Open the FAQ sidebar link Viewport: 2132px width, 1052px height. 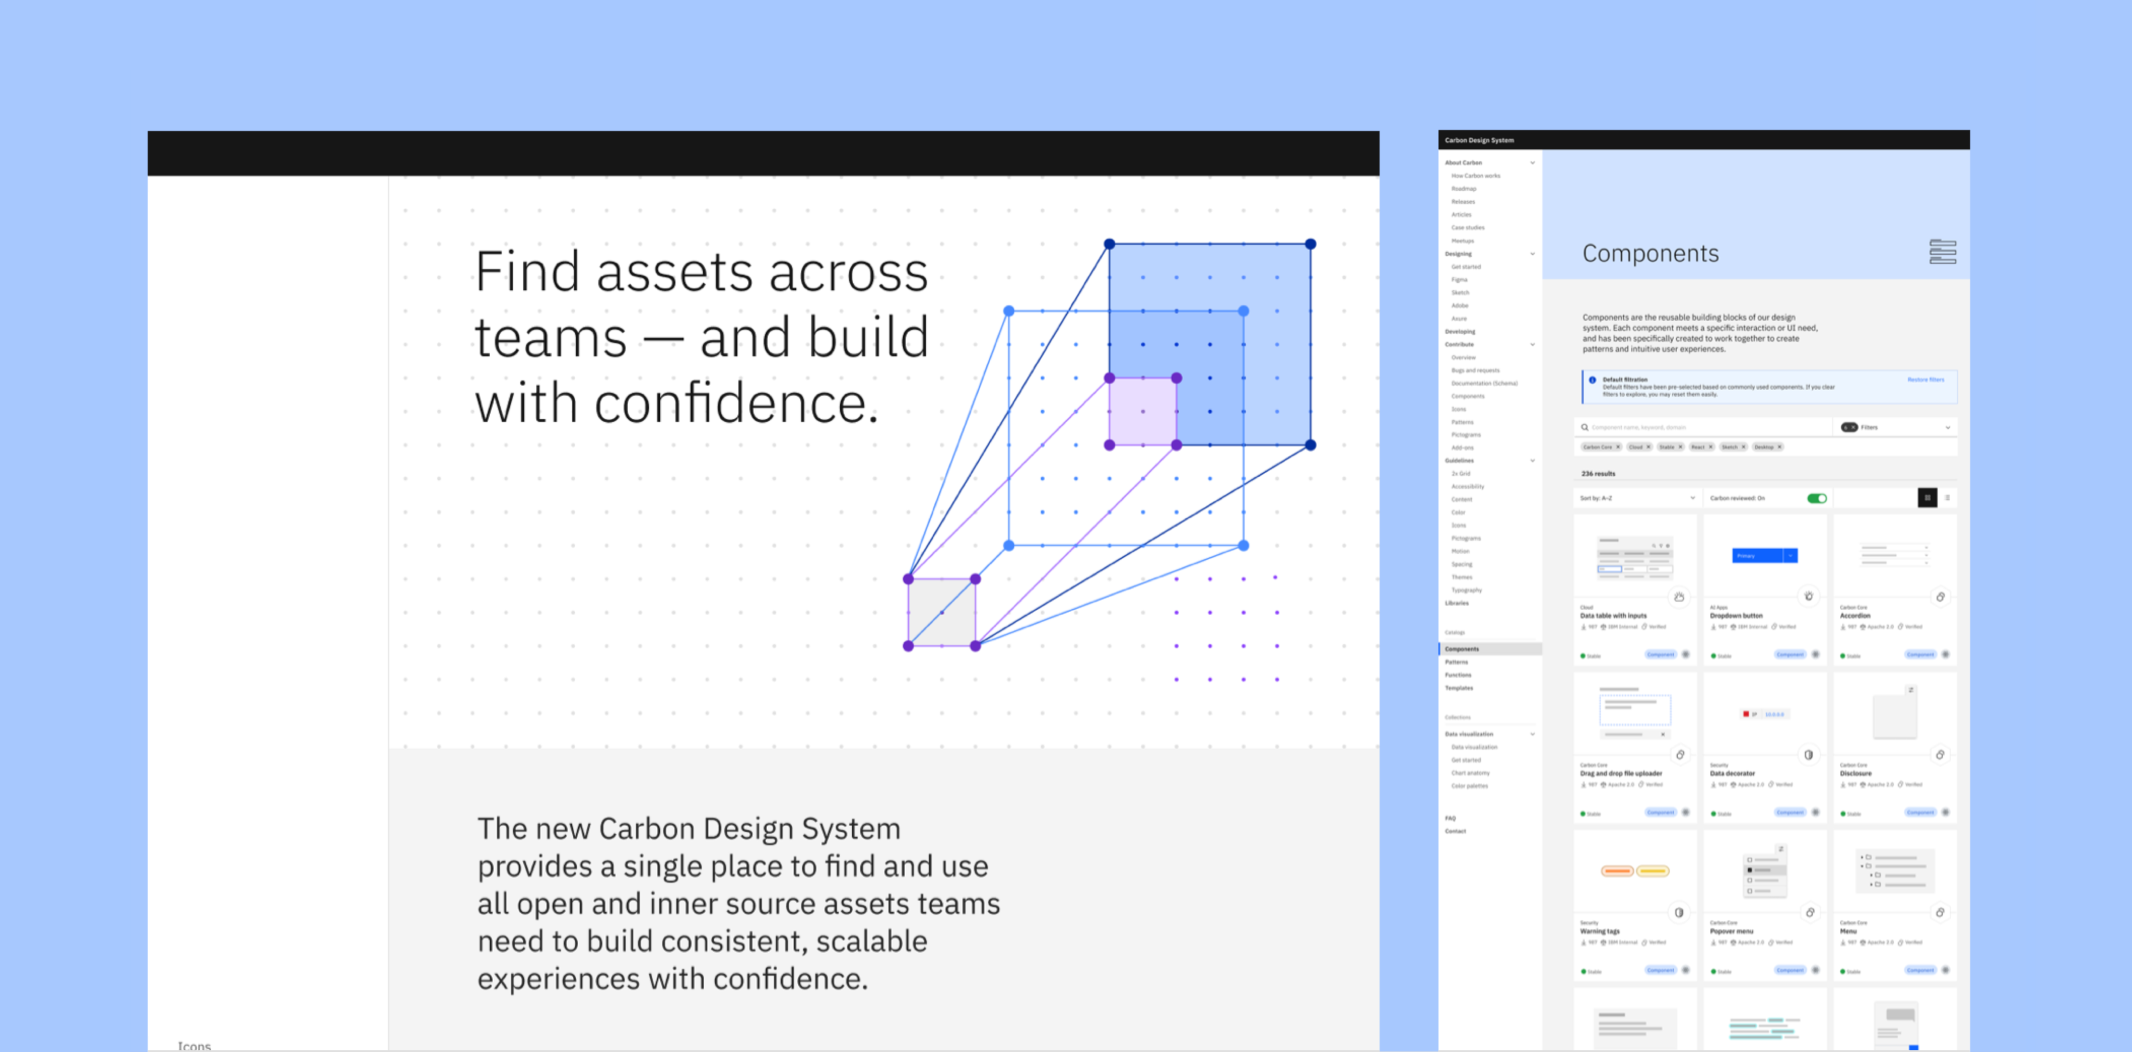click(x=1450, y=818)
